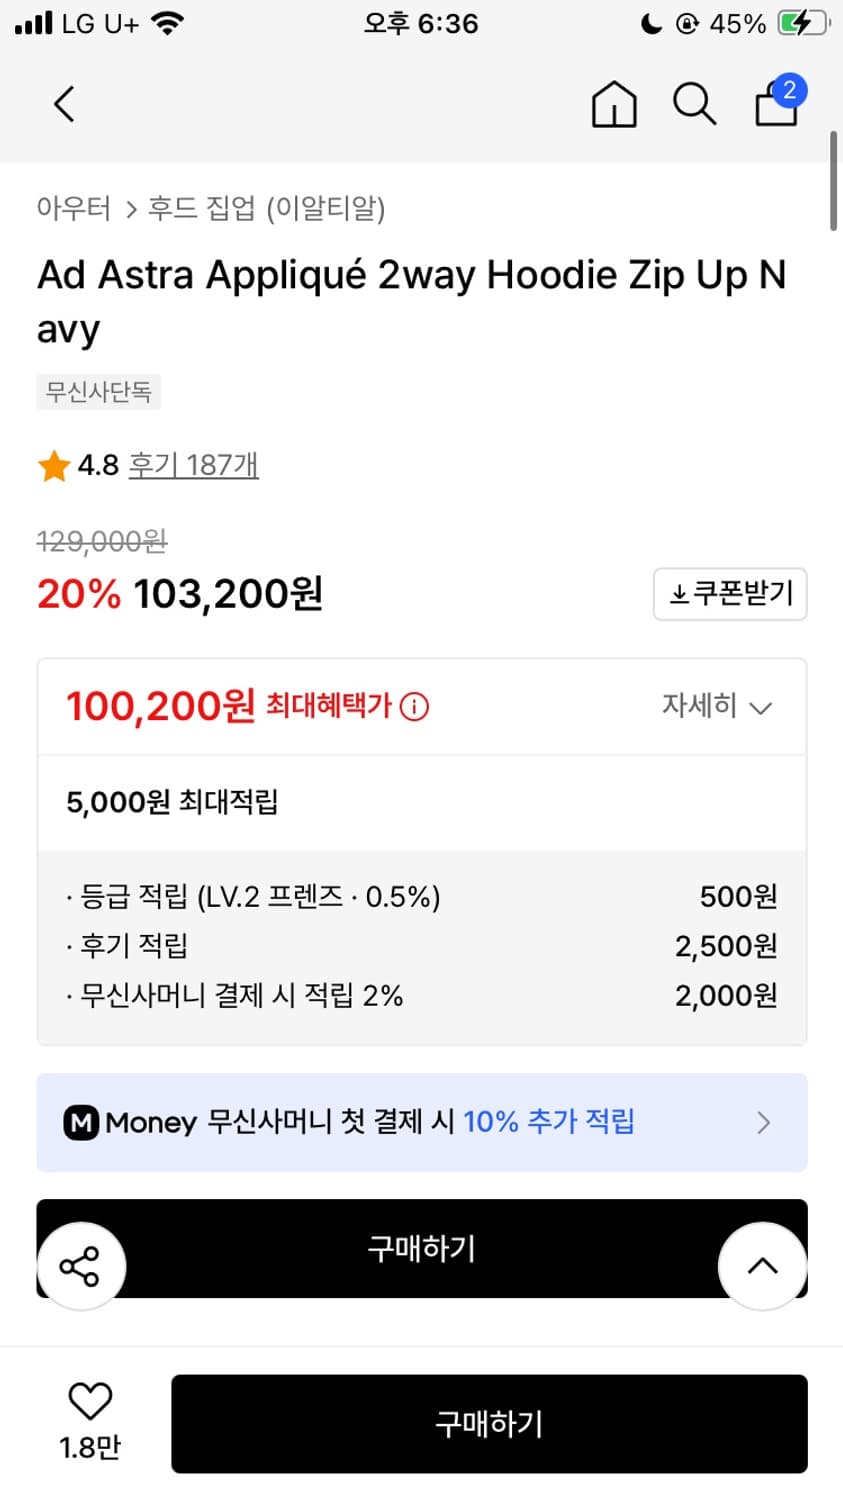
Task: Click the page scrollbar on the right edge
Action: tap(834, 182)
